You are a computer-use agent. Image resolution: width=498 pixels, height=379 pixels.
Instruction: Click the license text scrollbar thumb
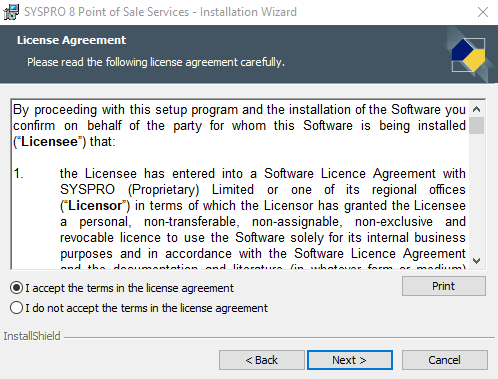[477, 125]
